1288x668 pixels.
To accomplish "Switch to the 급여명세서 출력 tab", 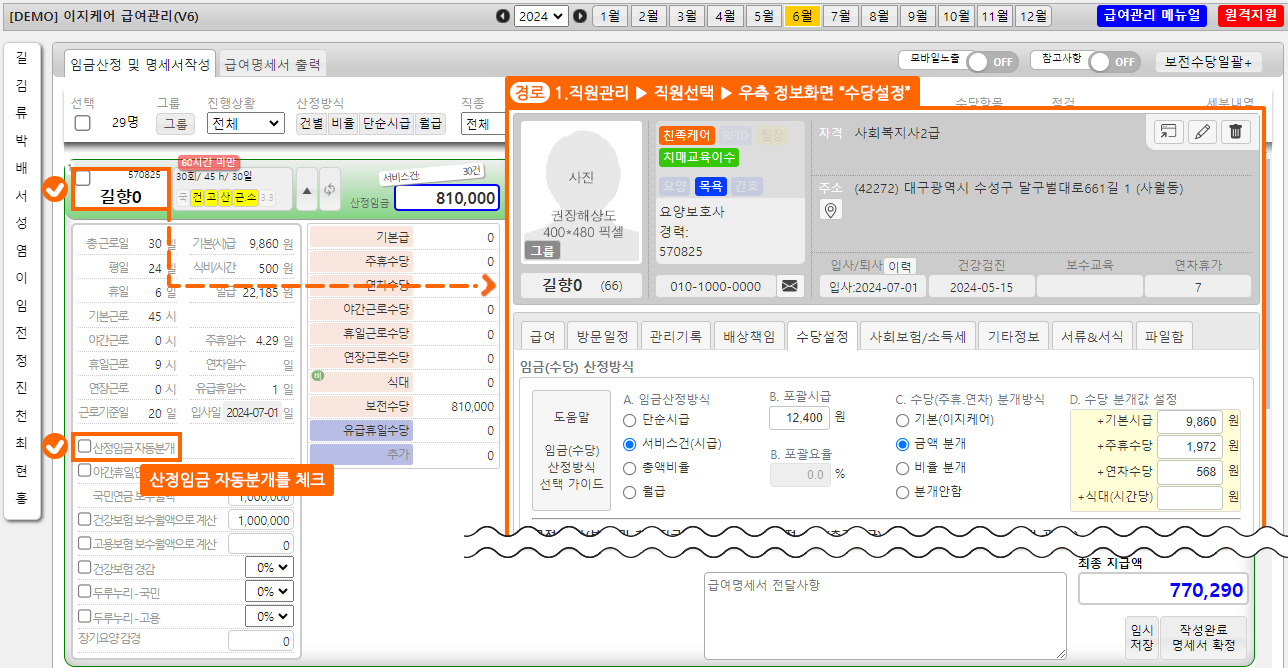I will point(273,65).
